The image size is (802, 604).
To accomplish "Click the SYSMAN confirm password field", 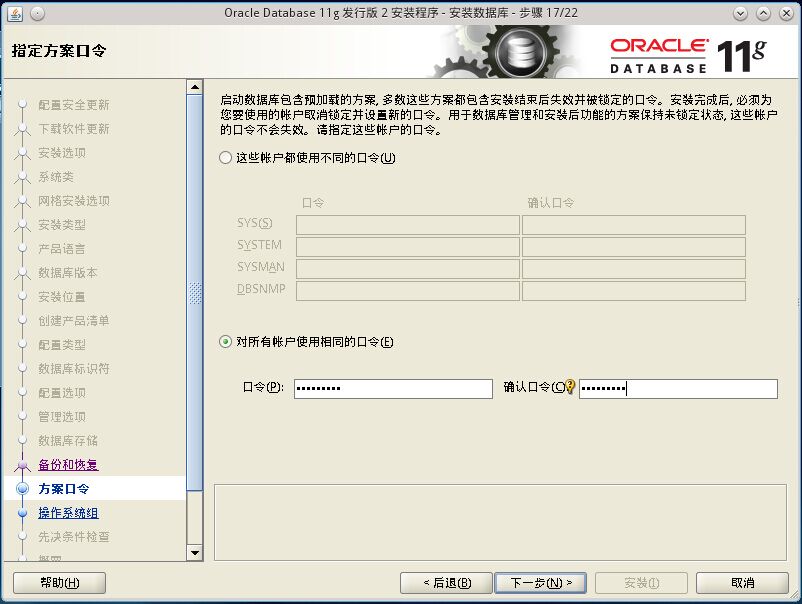I will pyautogui.click(x=634, y=269).
